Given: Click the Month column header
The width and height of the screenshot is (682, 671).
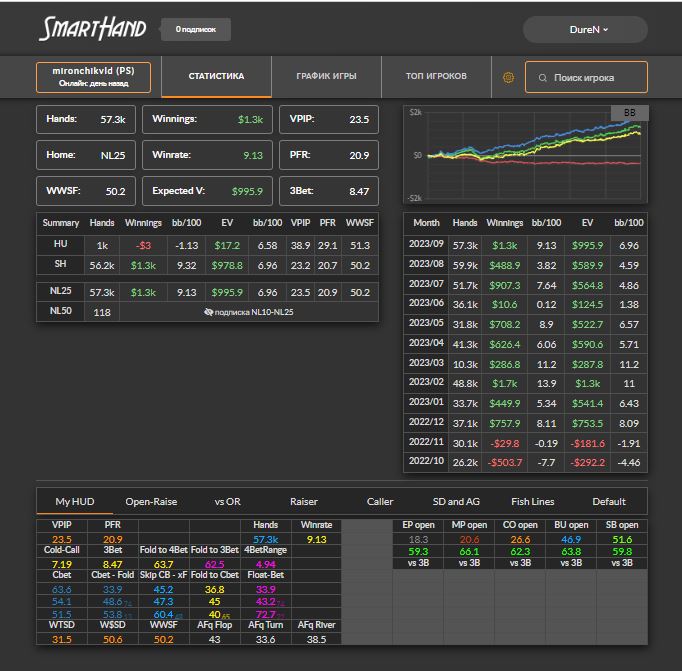Looking at the screenshot, I should point(426,223).
